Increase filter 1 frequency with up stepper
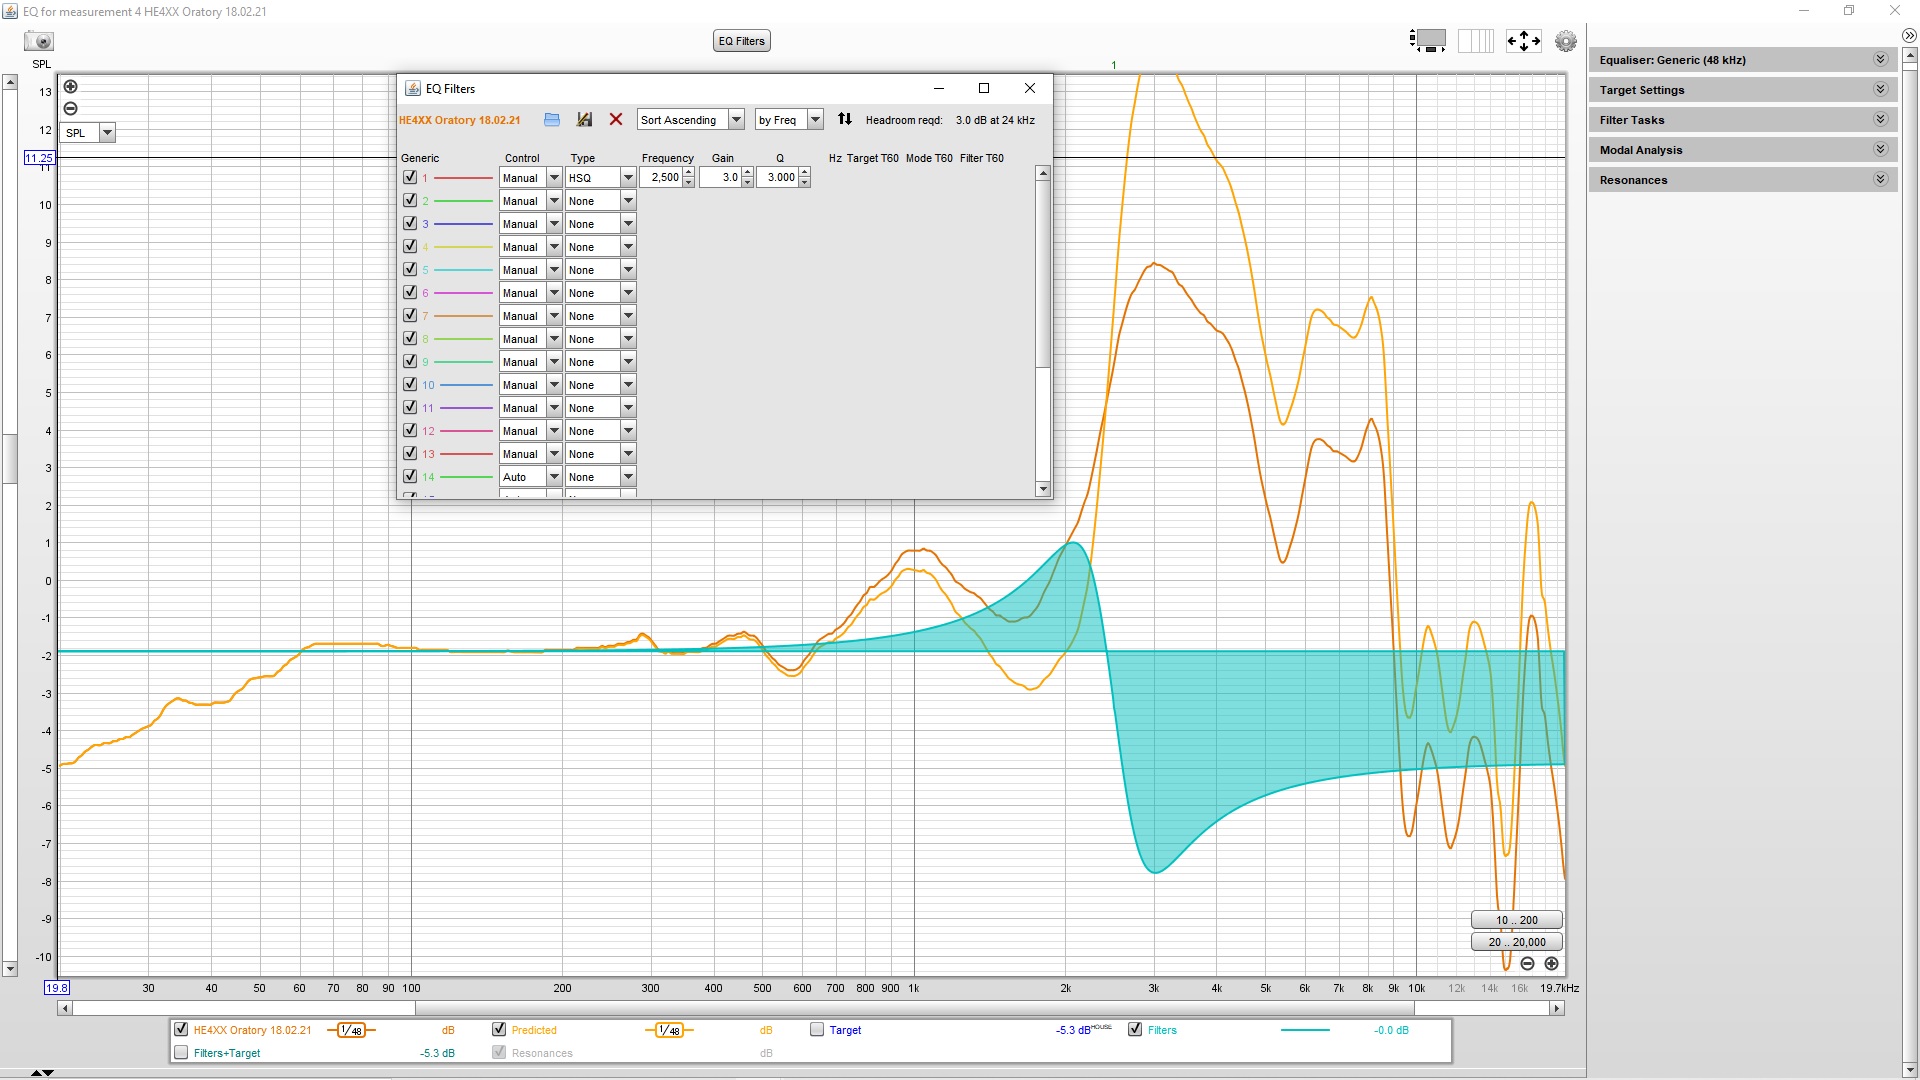 click(x=688, y=173)
